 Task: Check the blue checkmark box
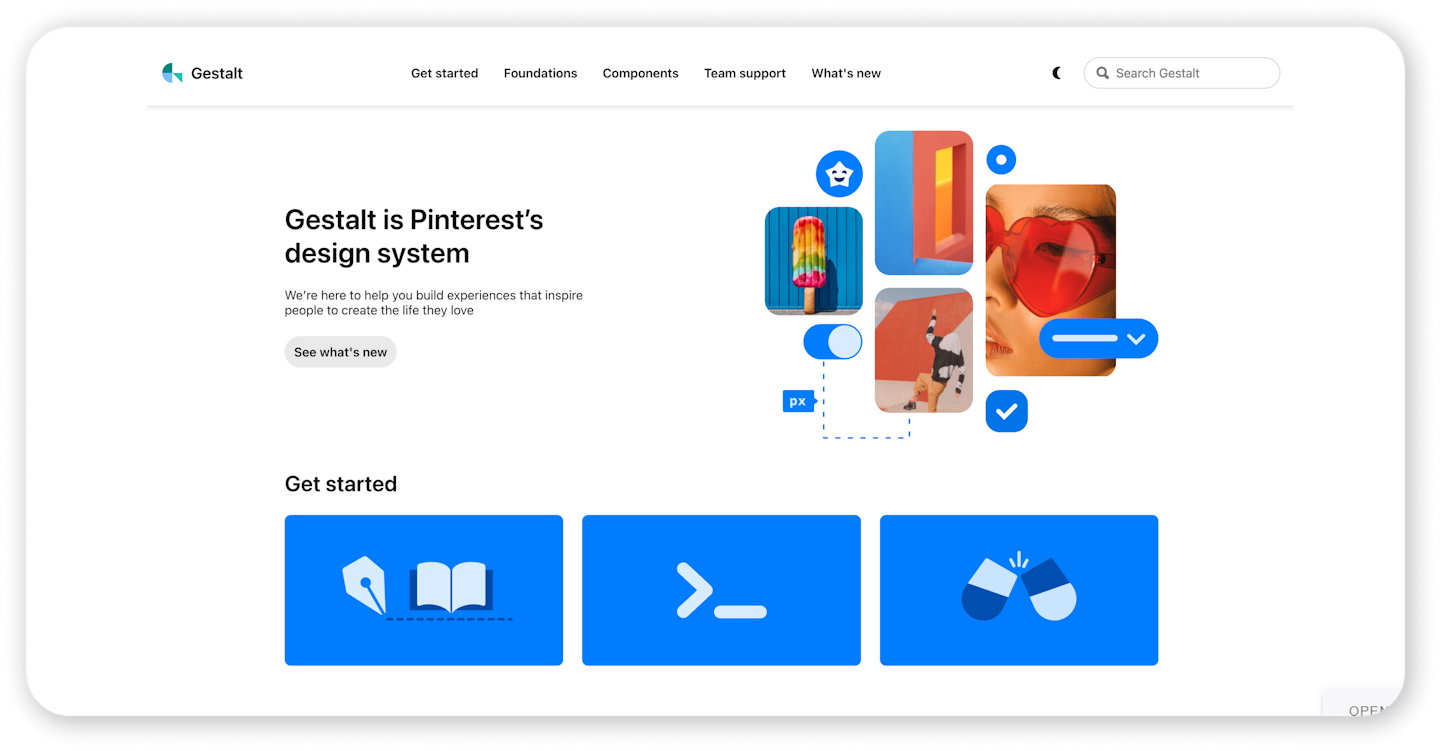tap(1006, 411)
